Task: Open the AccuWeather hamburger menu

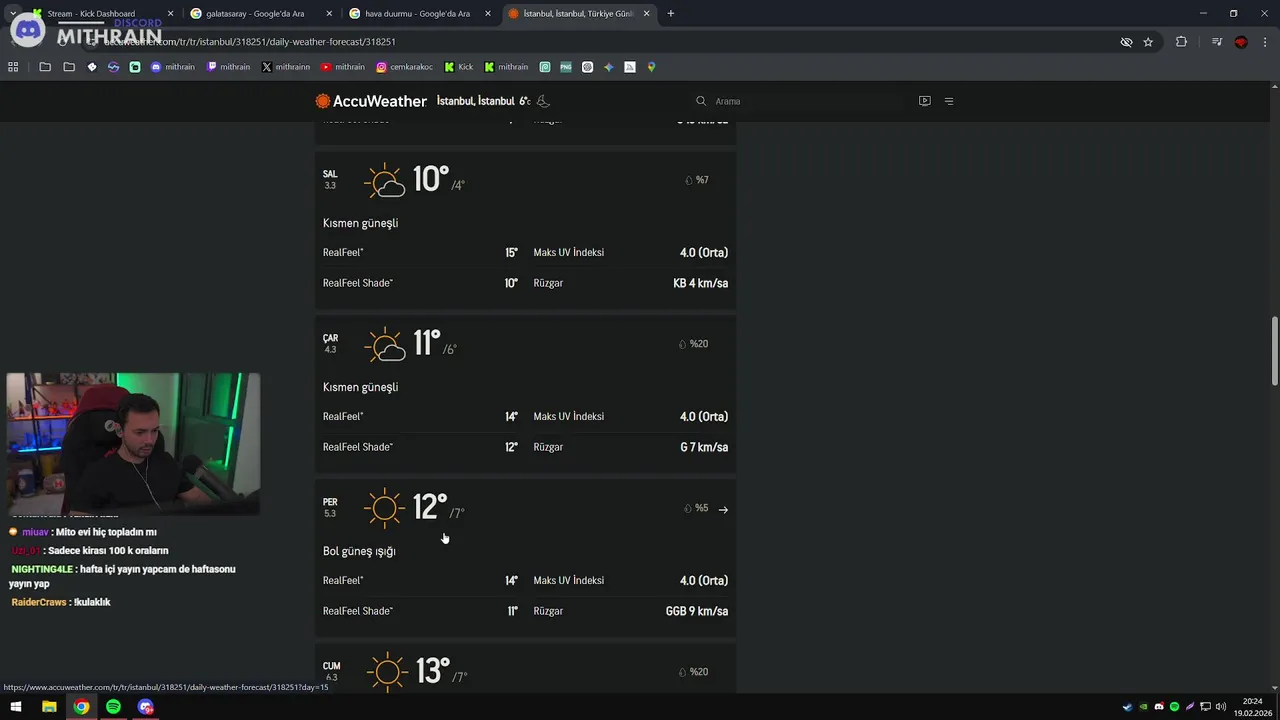Action: pyautogui.click(x=949, y=101)
